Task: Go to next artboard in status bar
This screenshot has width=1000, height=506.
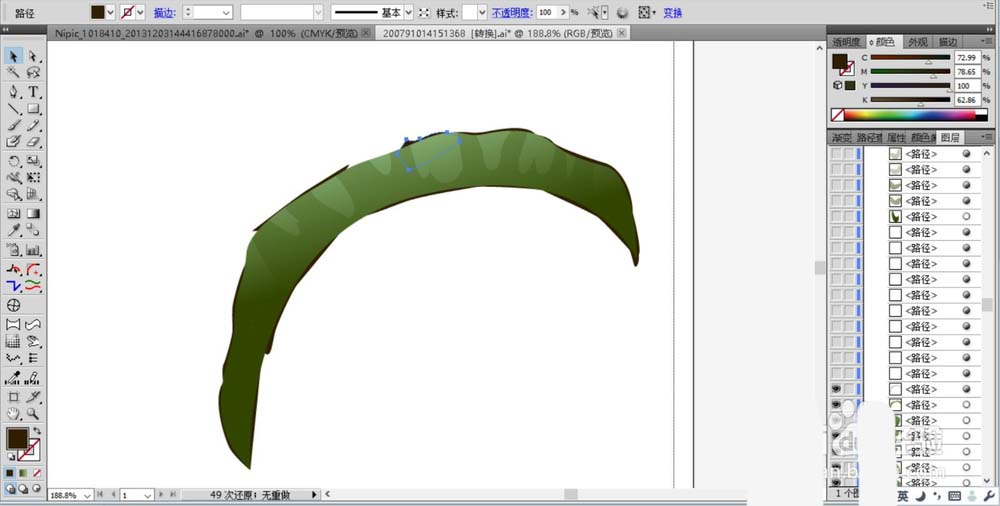Action: pyautogui.click(x=161, y=495)
